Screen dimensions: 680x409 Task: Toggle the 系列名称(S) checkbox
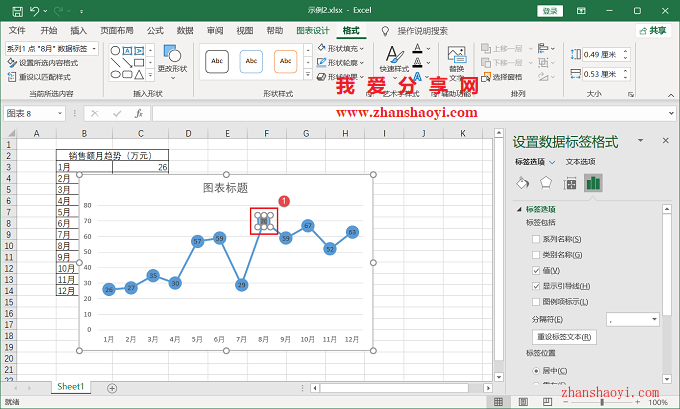(536, 239)
